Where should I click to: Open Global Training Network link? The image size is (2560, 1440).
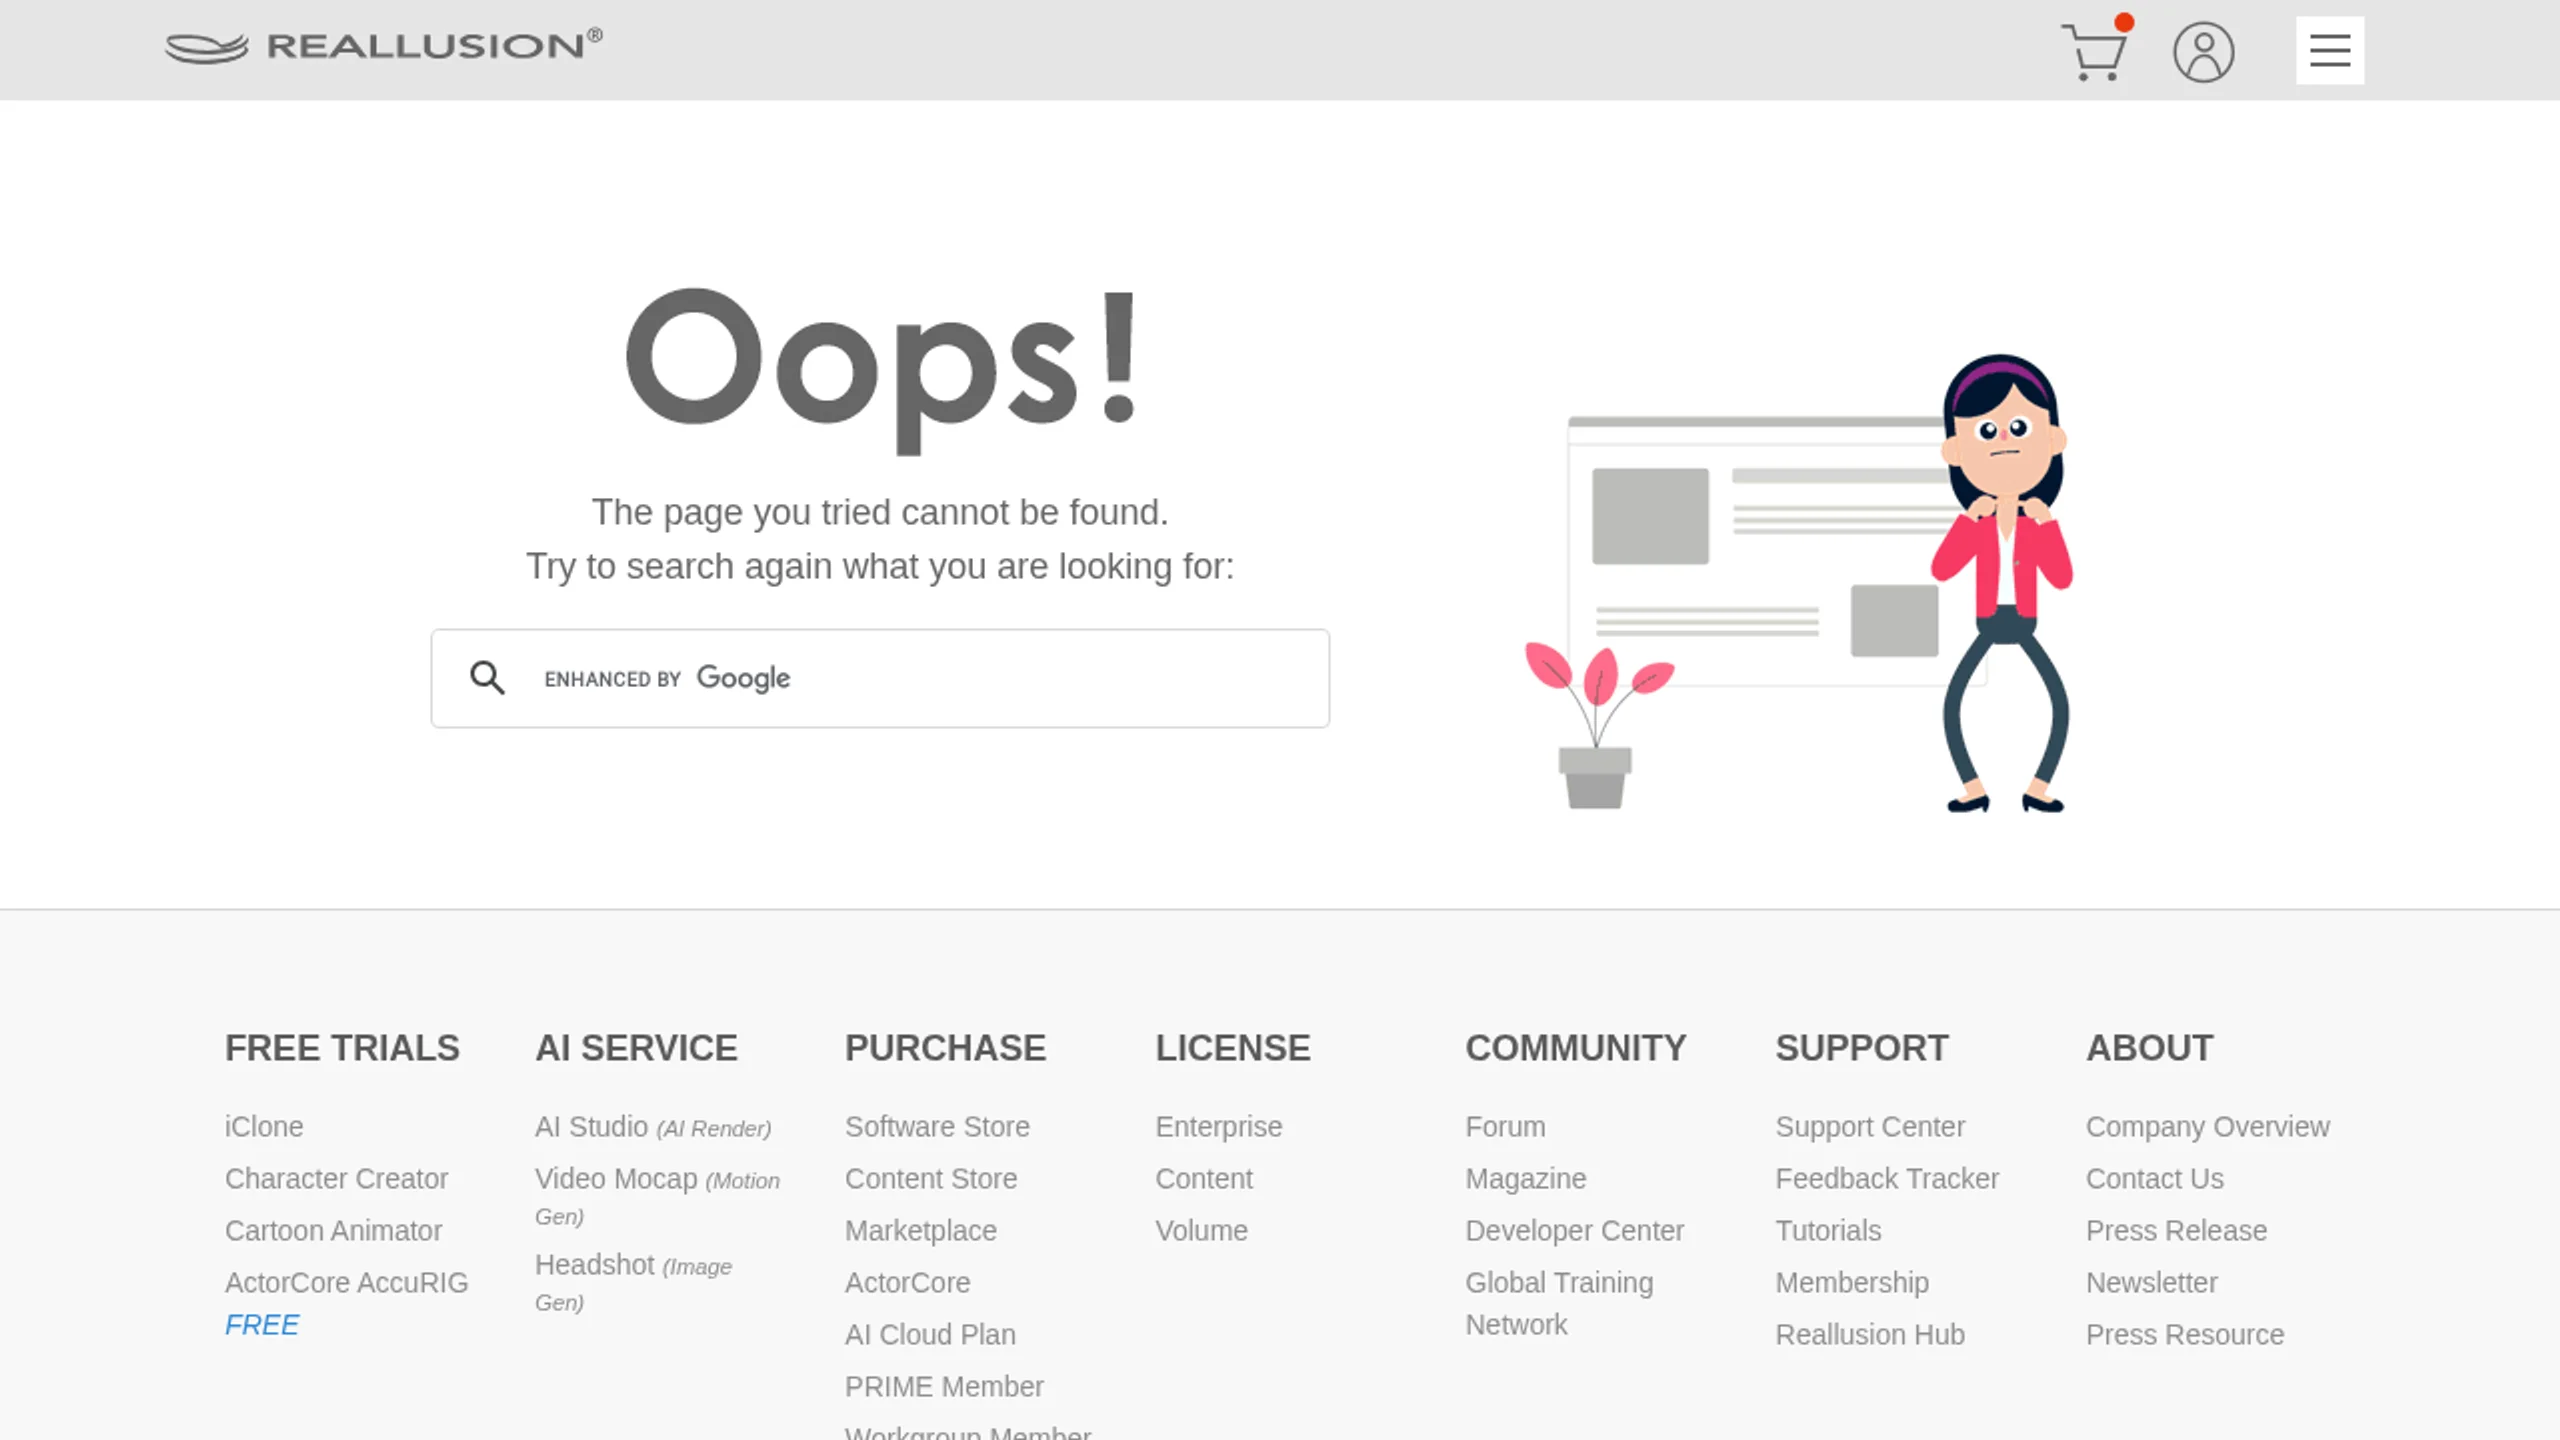(x=1559, y=1303)
